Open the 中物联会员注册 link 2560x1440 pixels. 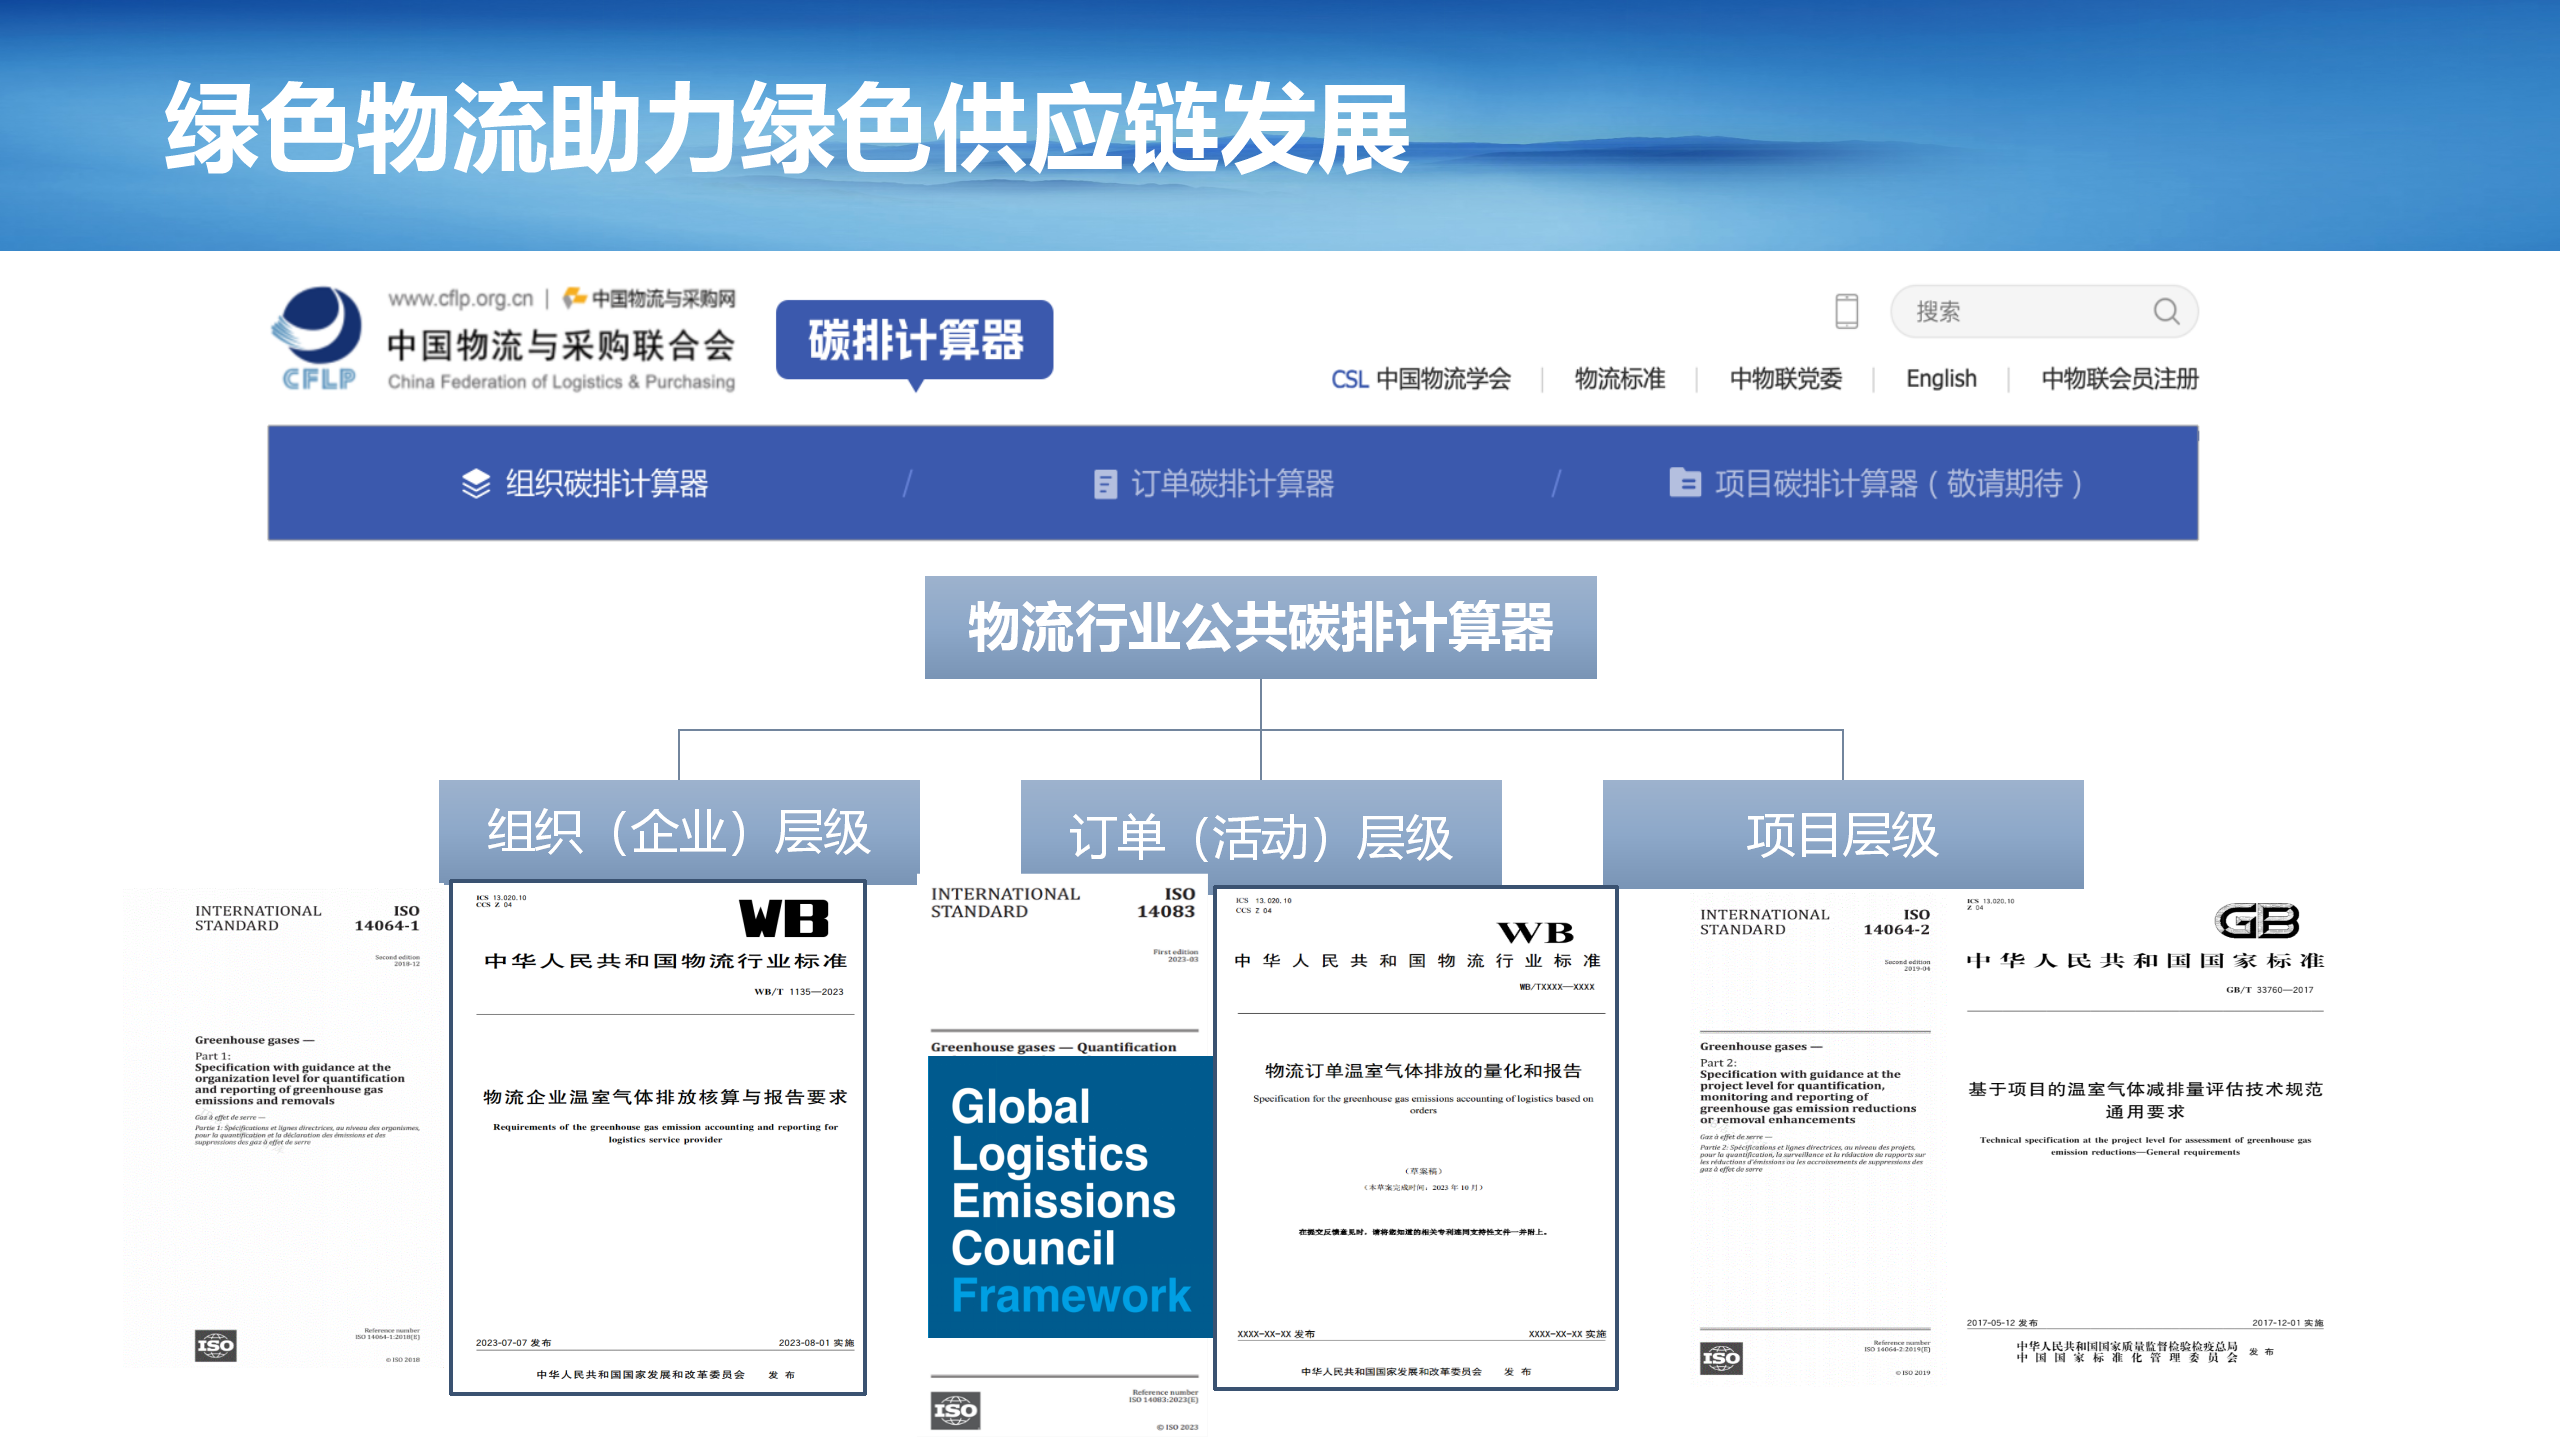point(2120,379)
